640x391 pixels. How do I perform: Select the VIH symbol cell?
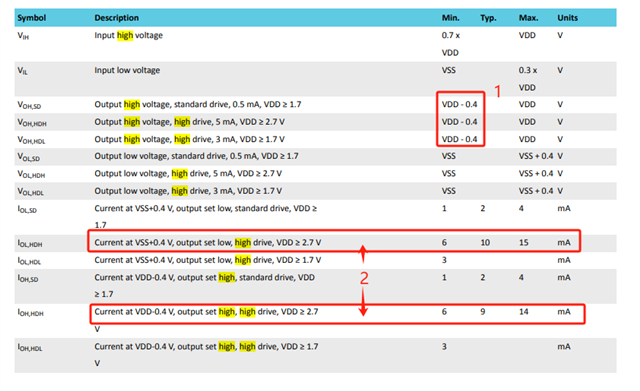(x=23, y=36)
